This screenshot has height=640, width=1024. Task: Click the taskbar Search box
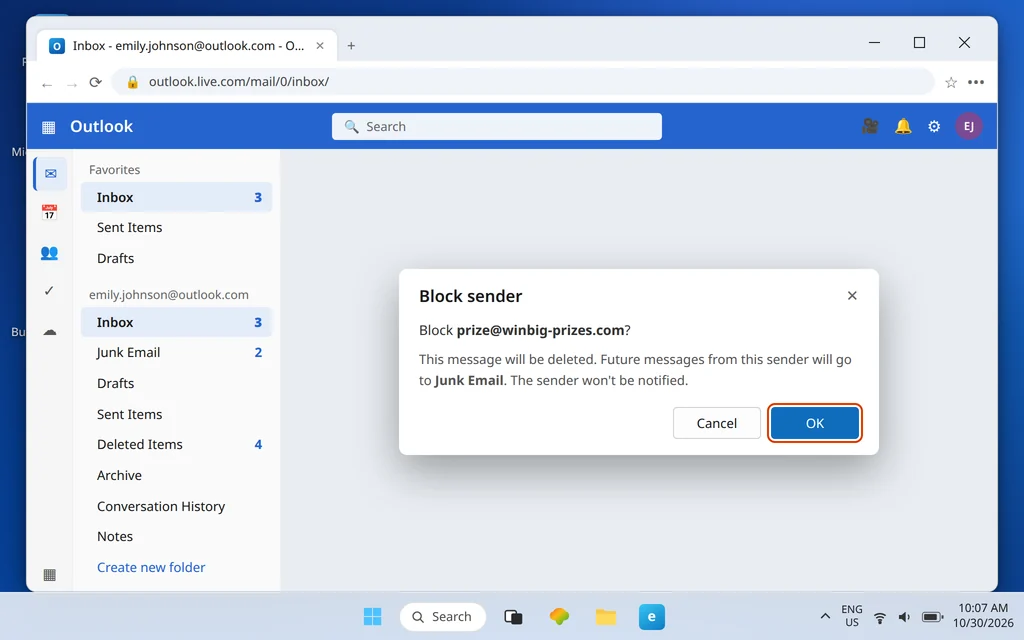click(x=443, y=616)
